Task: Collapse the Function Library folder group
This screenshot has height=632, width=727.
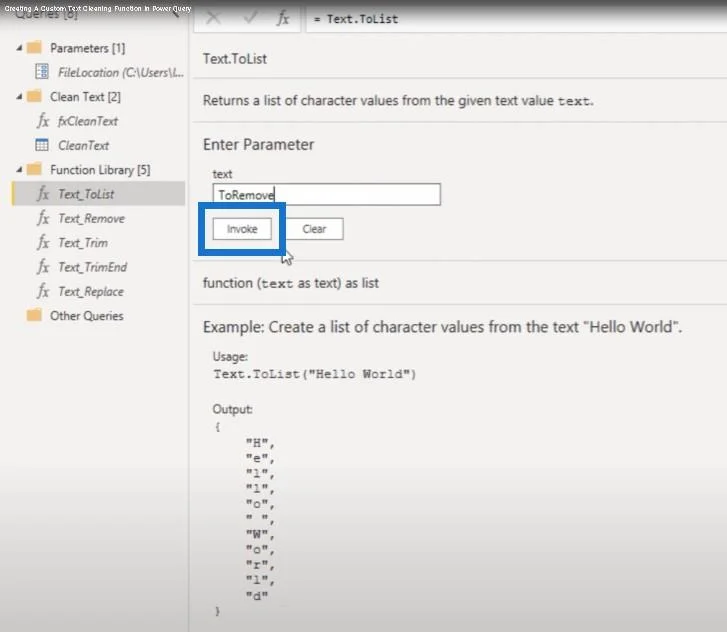Action: pyautogui.click(x=19, y=170)
